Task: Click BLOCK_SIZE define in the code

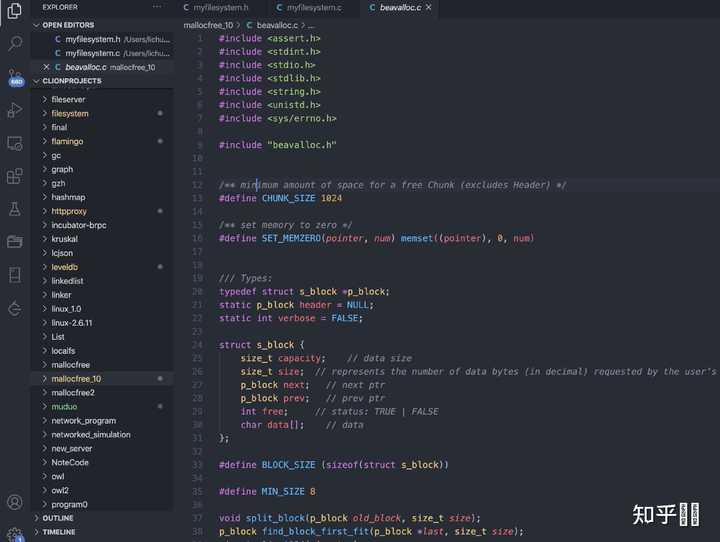Action: [288, 465]
